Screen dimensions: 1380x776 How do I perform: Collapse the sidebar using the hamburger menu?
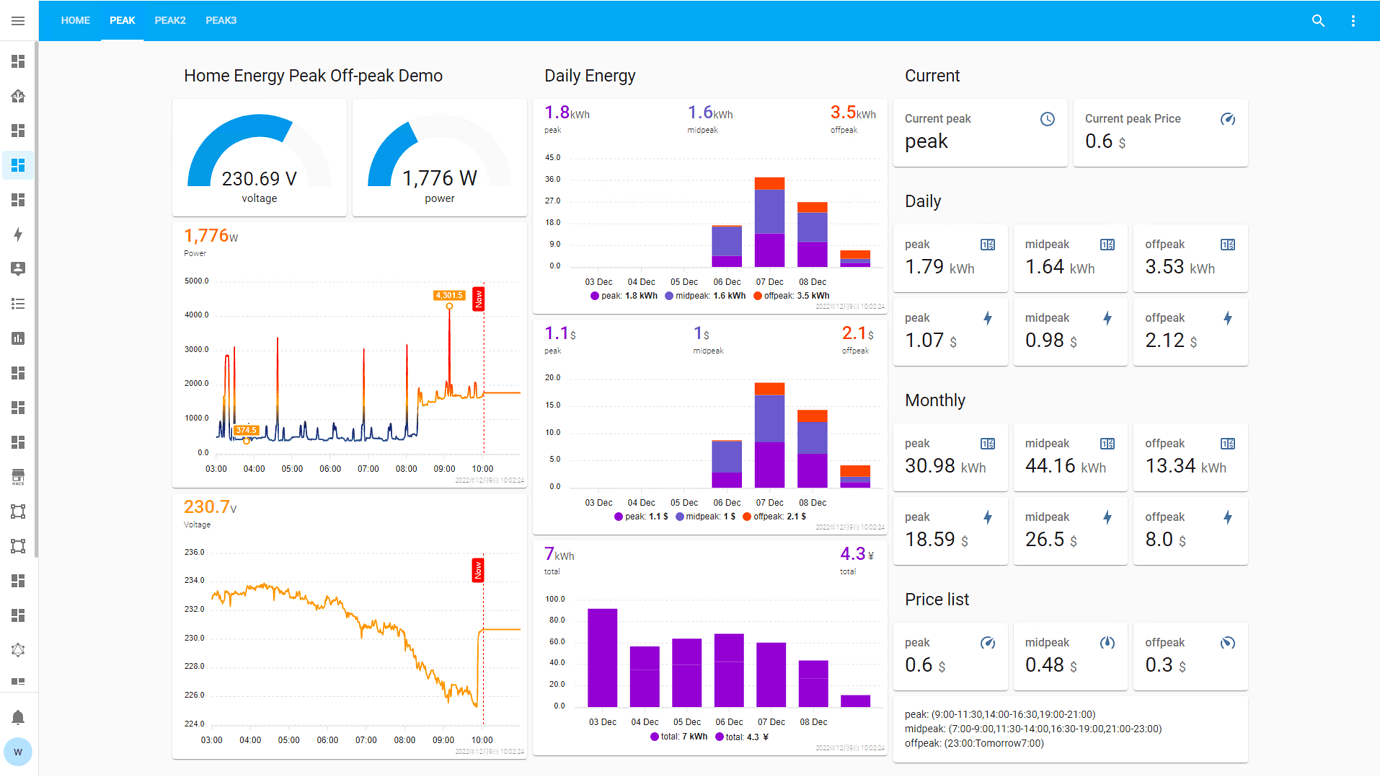(x=17, y=20)
